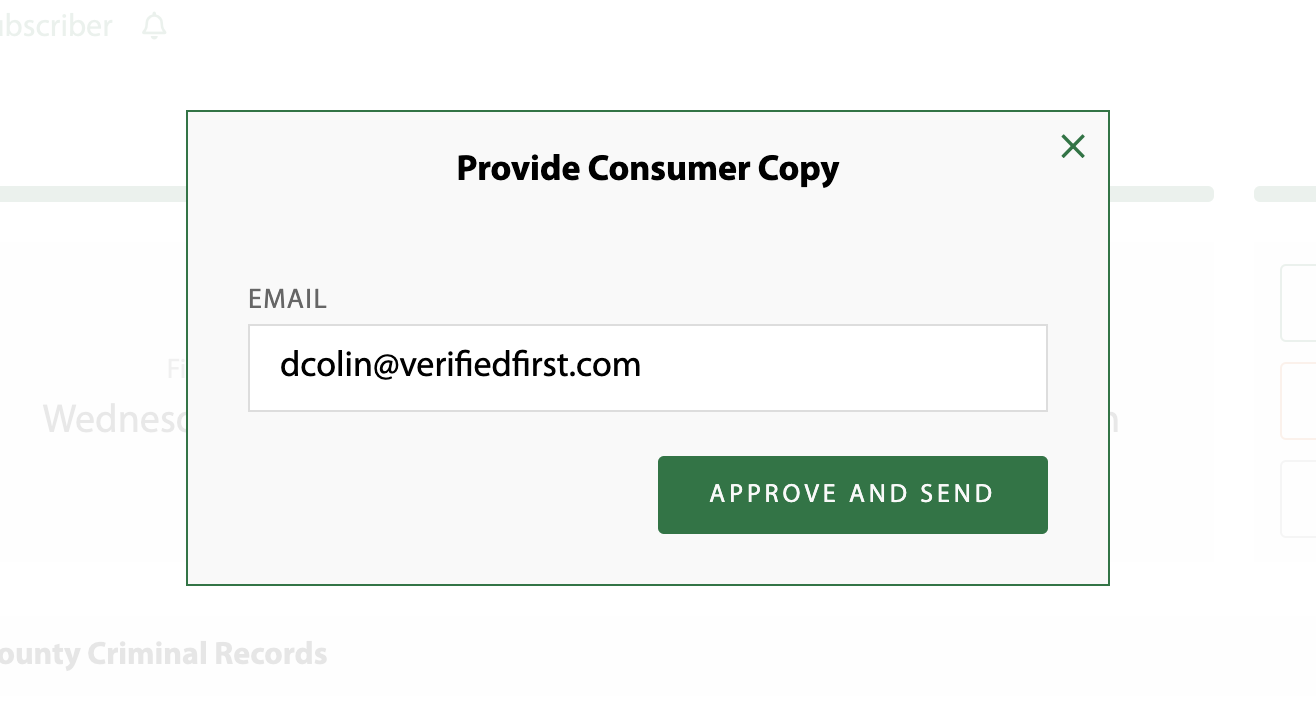Click empty space inside the dialog below the title

click(x=647, y=240)
